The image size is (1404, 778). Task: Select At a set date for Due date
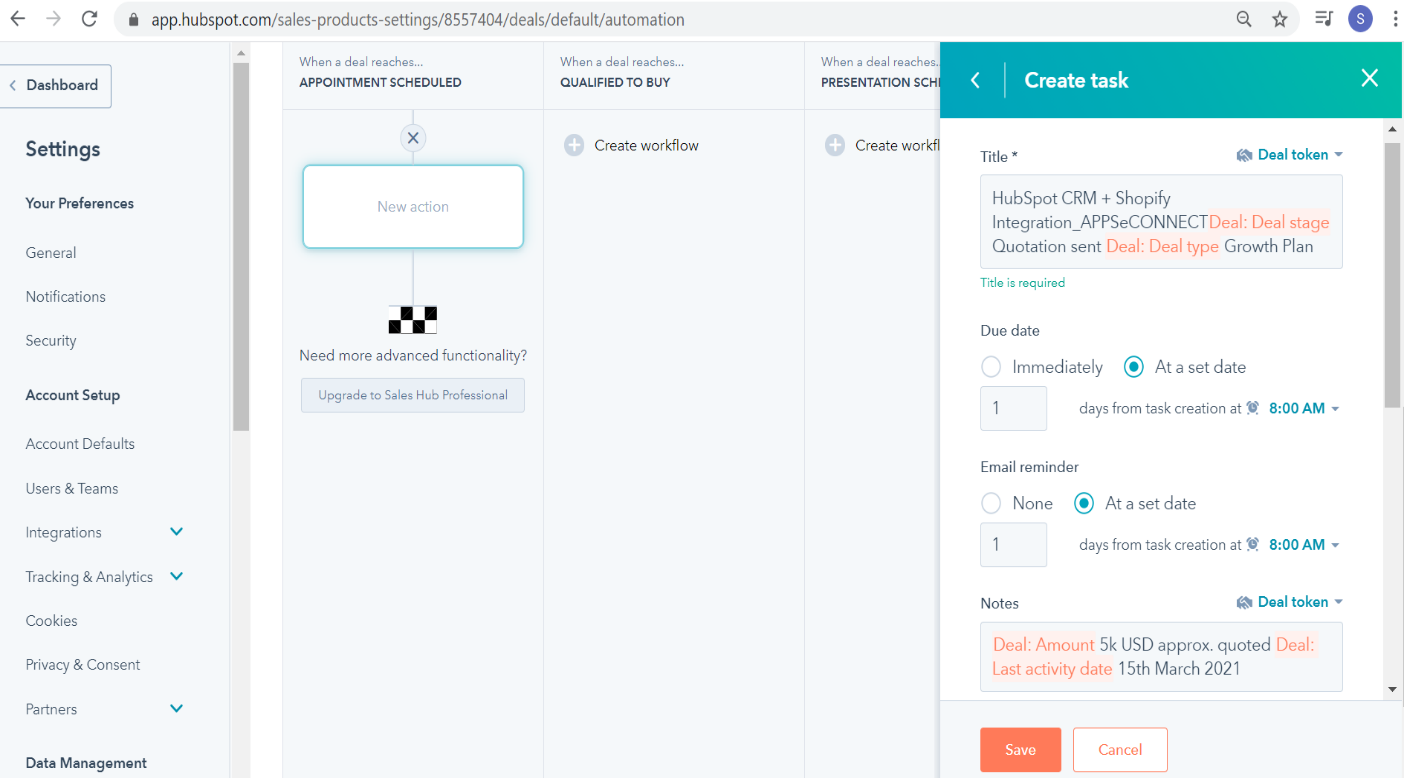[1134, 367]
